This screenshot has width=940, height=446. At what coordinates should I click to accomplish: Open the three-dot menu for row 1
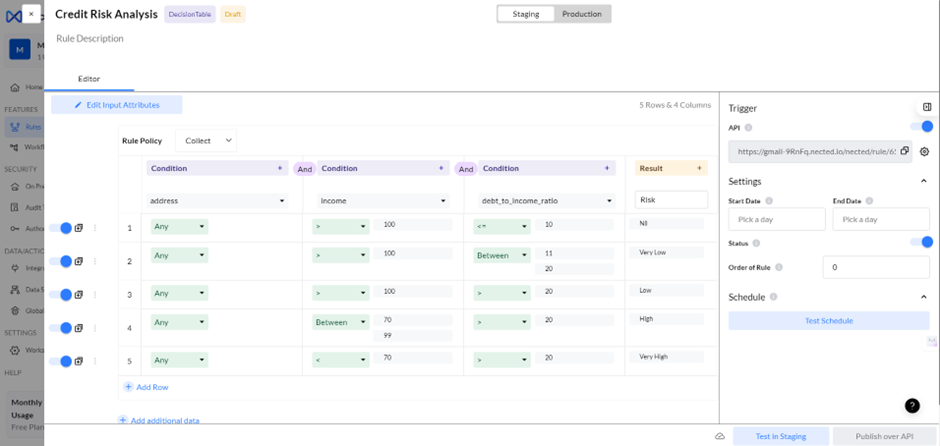(x=95, y=228)
